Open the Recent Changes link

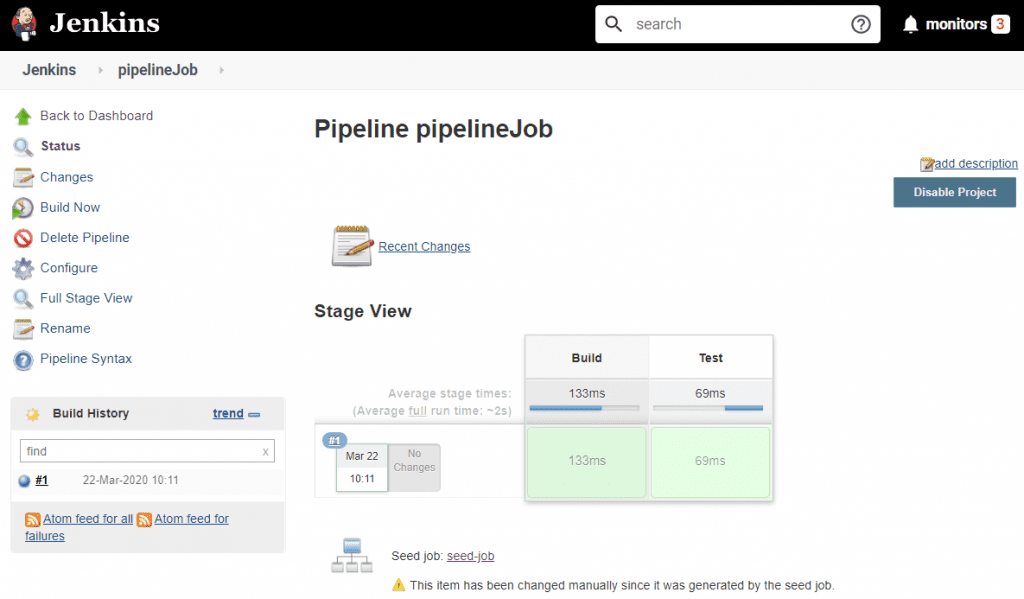pos(424,247)
